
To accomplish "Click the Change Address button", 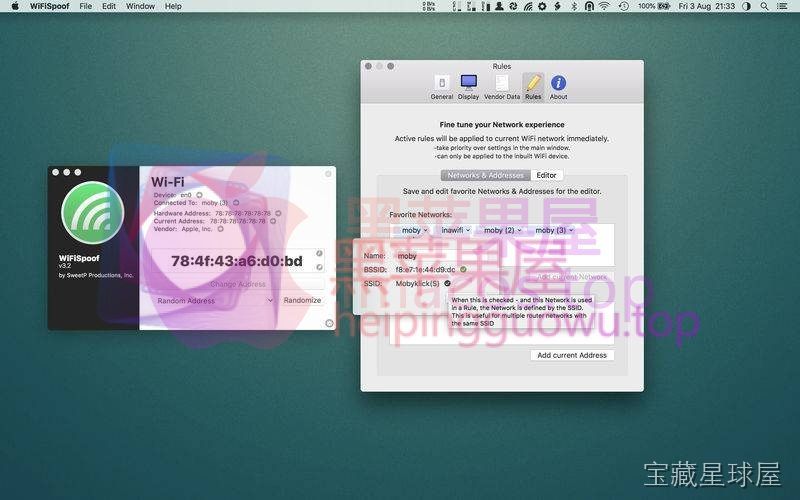I will pos(238,284).
